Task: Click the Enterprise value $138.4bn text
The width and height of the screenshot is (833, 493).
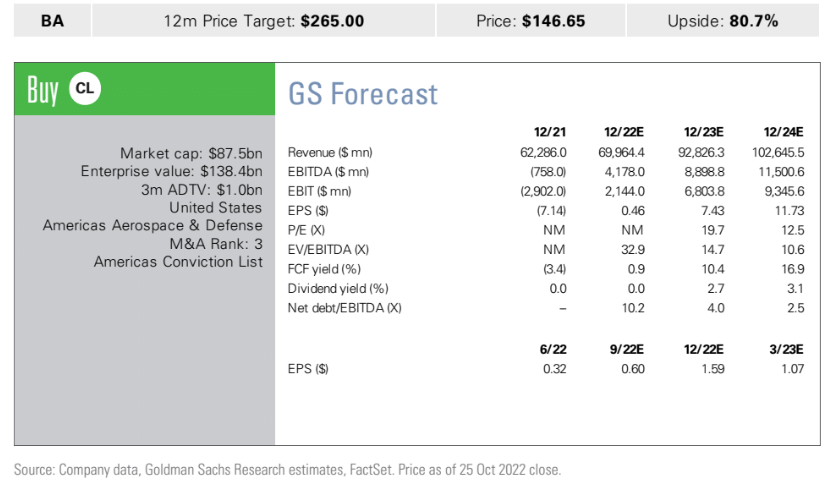Action: (171, 171)
